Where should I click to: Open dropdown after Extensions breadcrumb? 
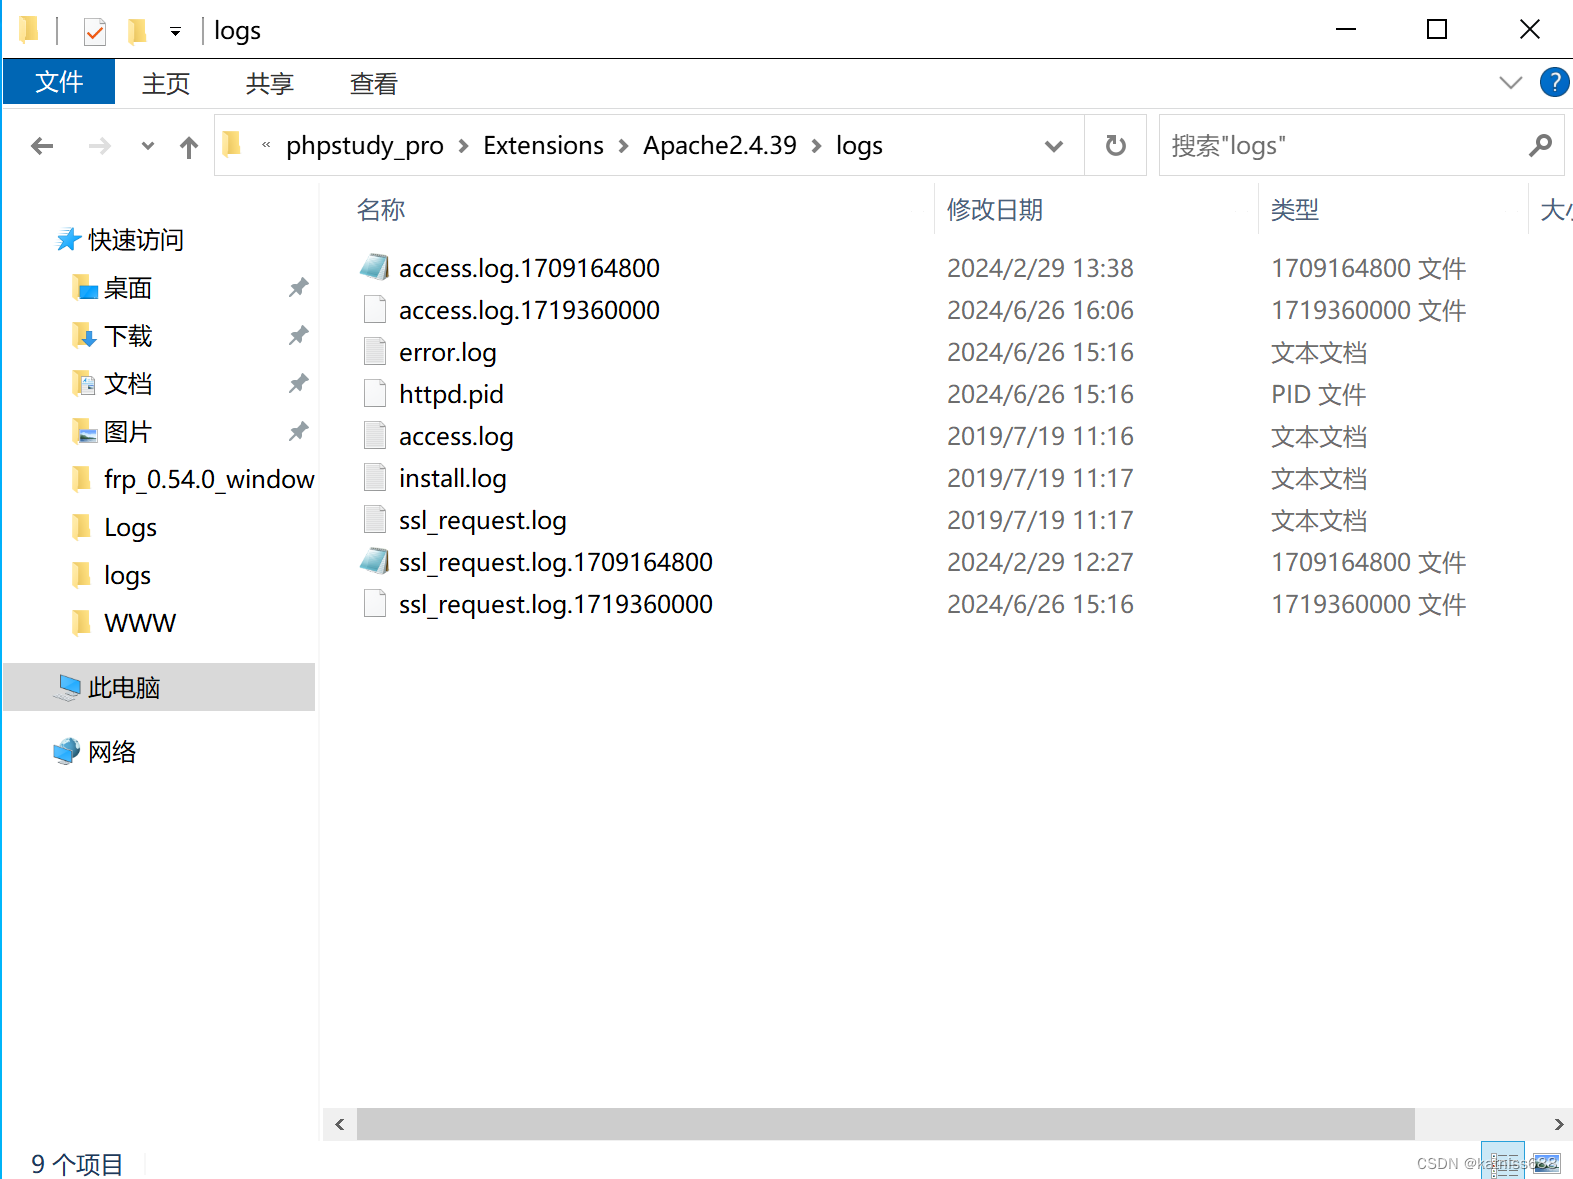[x=623, y=146]
